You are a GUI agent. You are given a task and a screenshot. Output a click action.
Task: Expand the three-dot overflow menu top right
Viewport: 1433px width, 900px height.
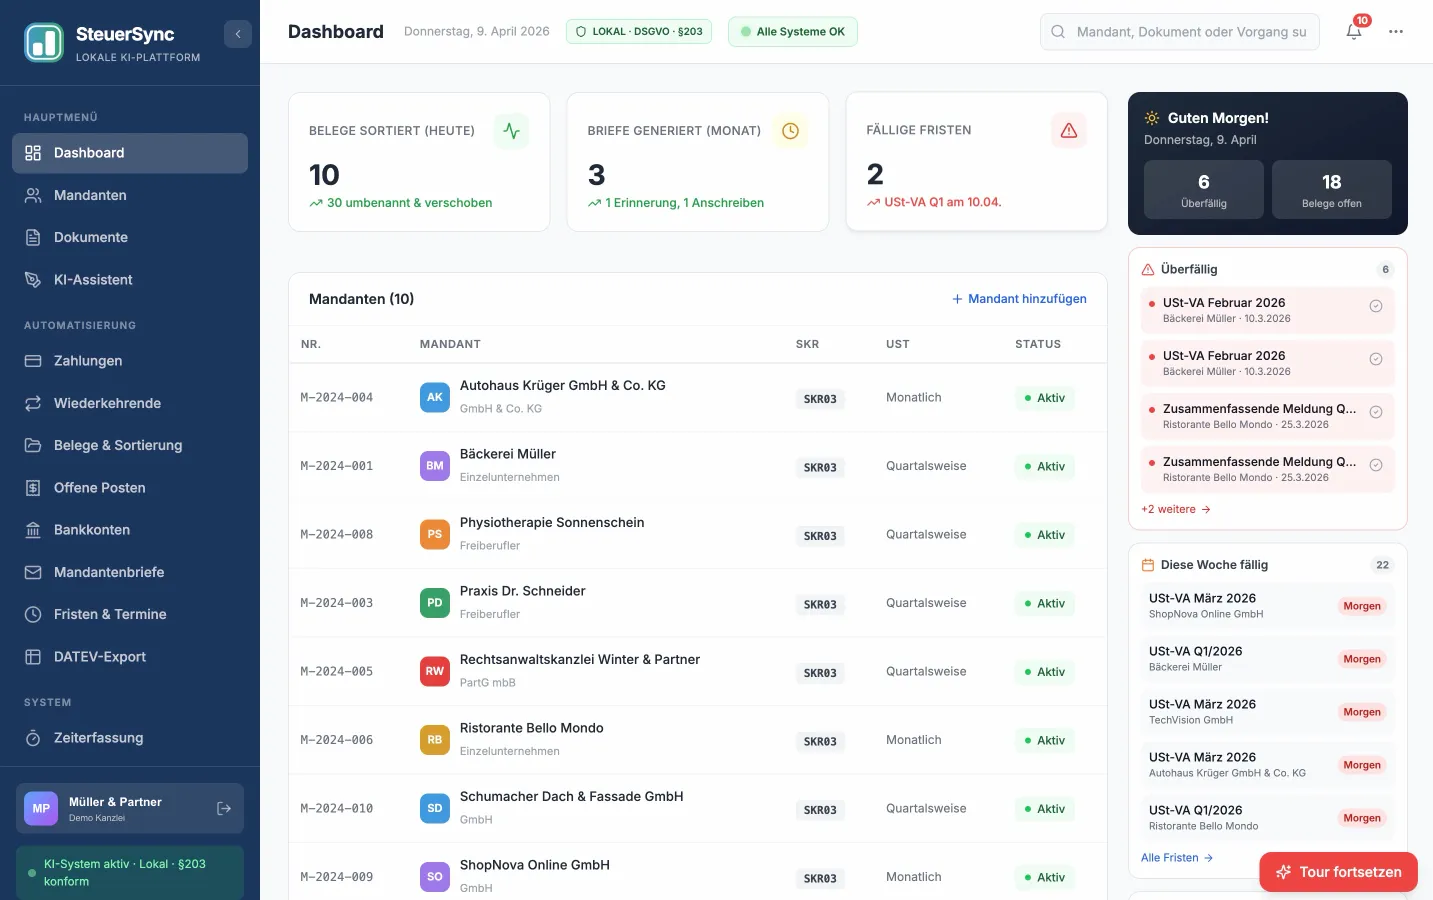[x=1396, y=32]
